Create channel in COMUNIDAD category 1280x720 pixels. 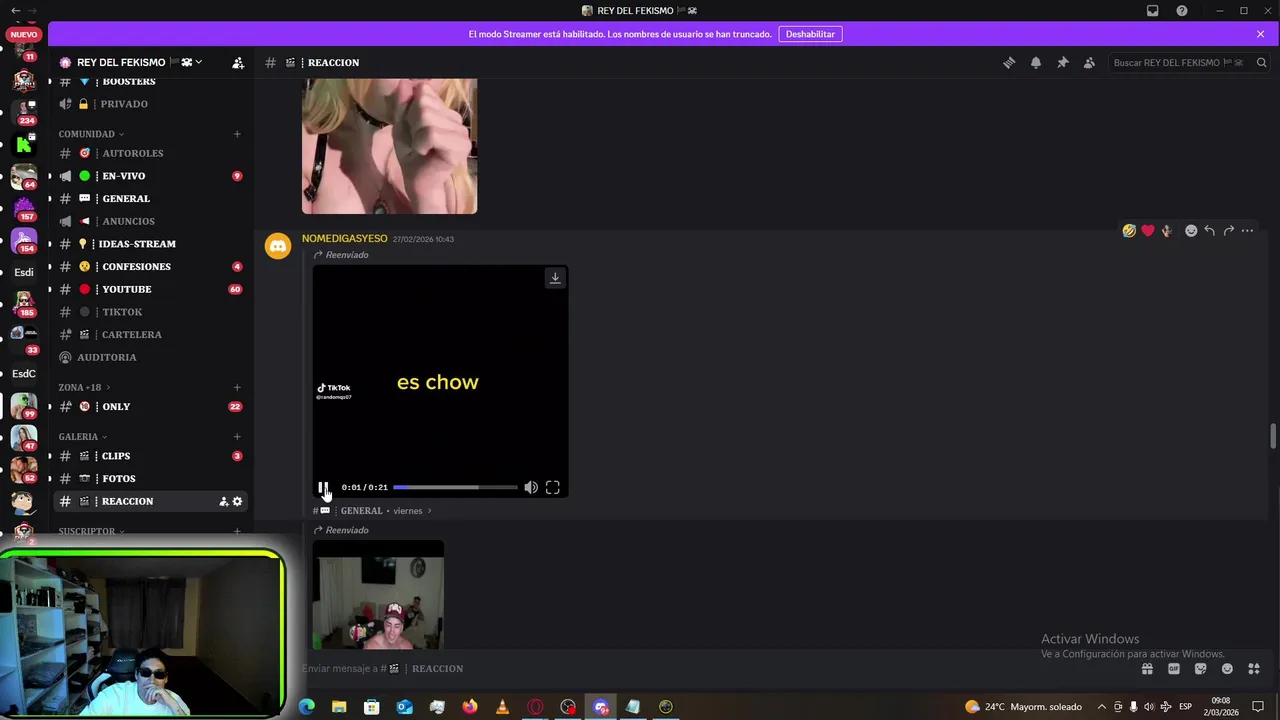(237, 134)
